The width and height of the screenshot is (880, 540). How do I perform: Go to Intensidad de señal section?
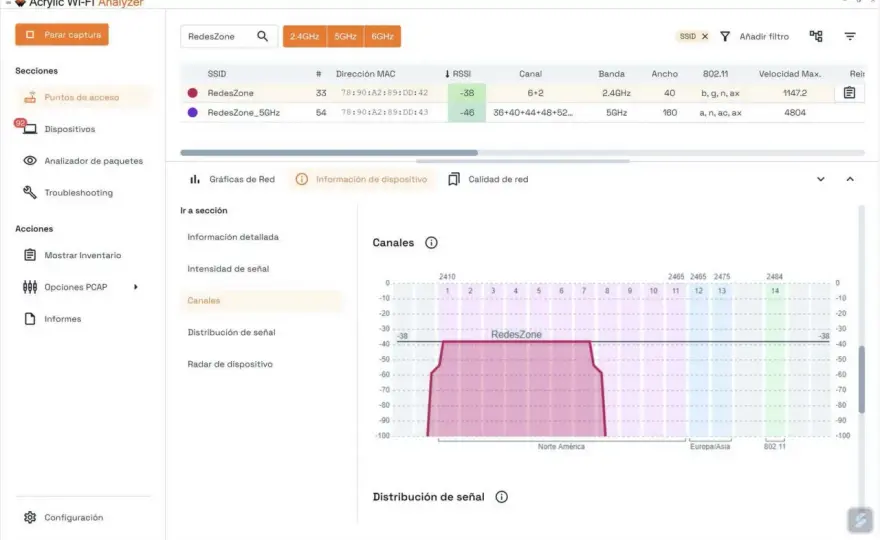[228, 269]
